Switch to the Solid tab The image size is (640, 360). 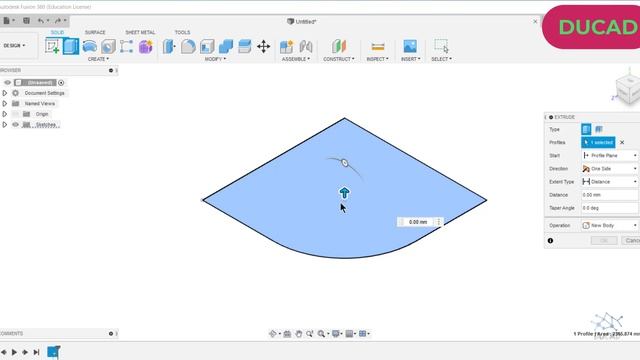click(57, 32)
